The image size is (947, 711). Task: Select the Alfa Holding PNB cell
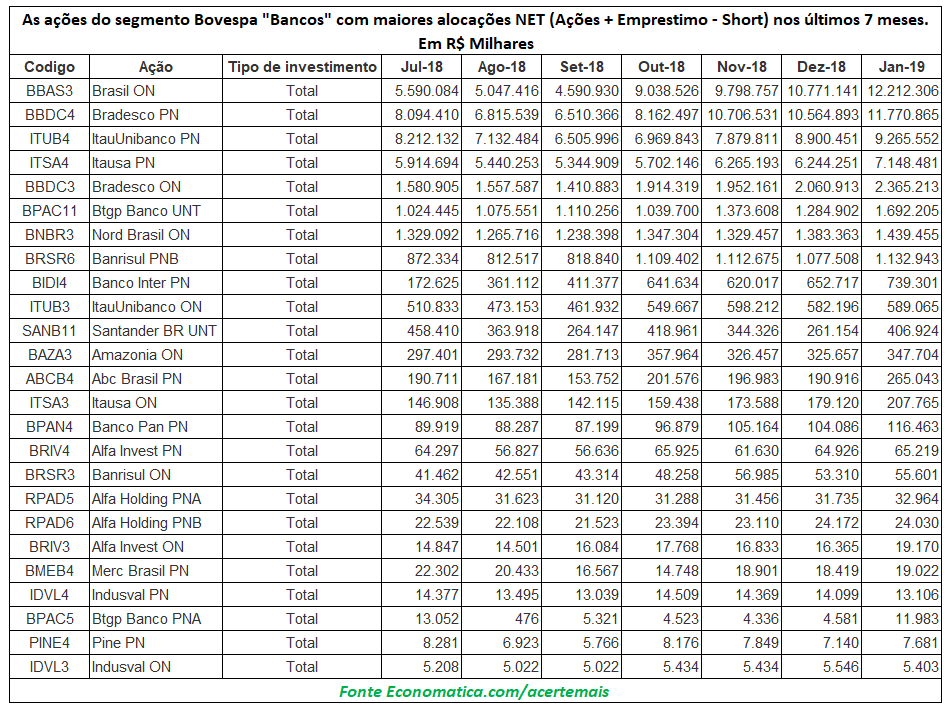[x=156, y=523]
